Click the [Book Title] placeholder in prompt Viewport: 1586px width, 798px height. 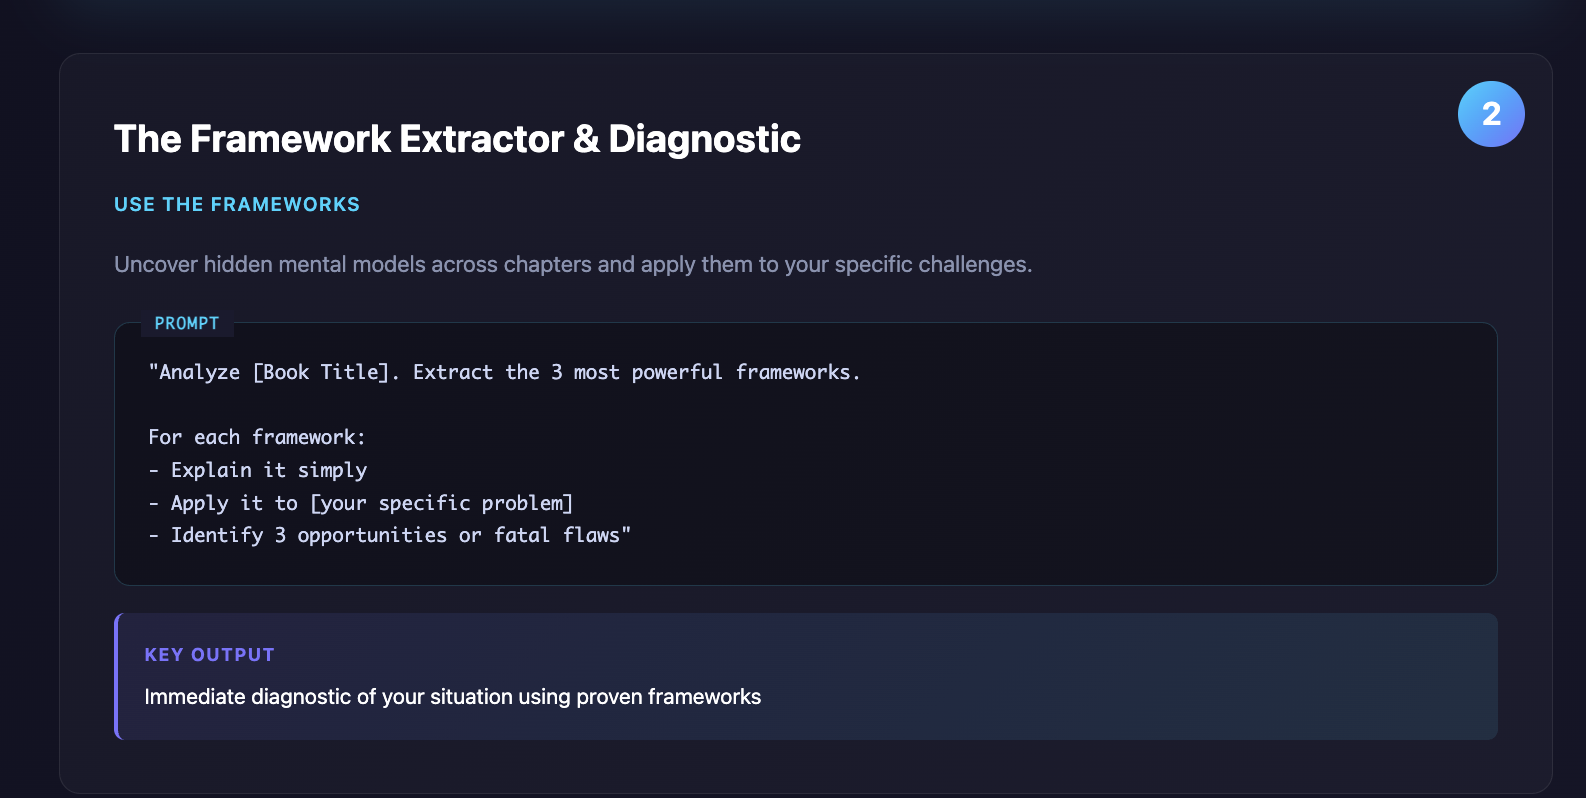320,372
